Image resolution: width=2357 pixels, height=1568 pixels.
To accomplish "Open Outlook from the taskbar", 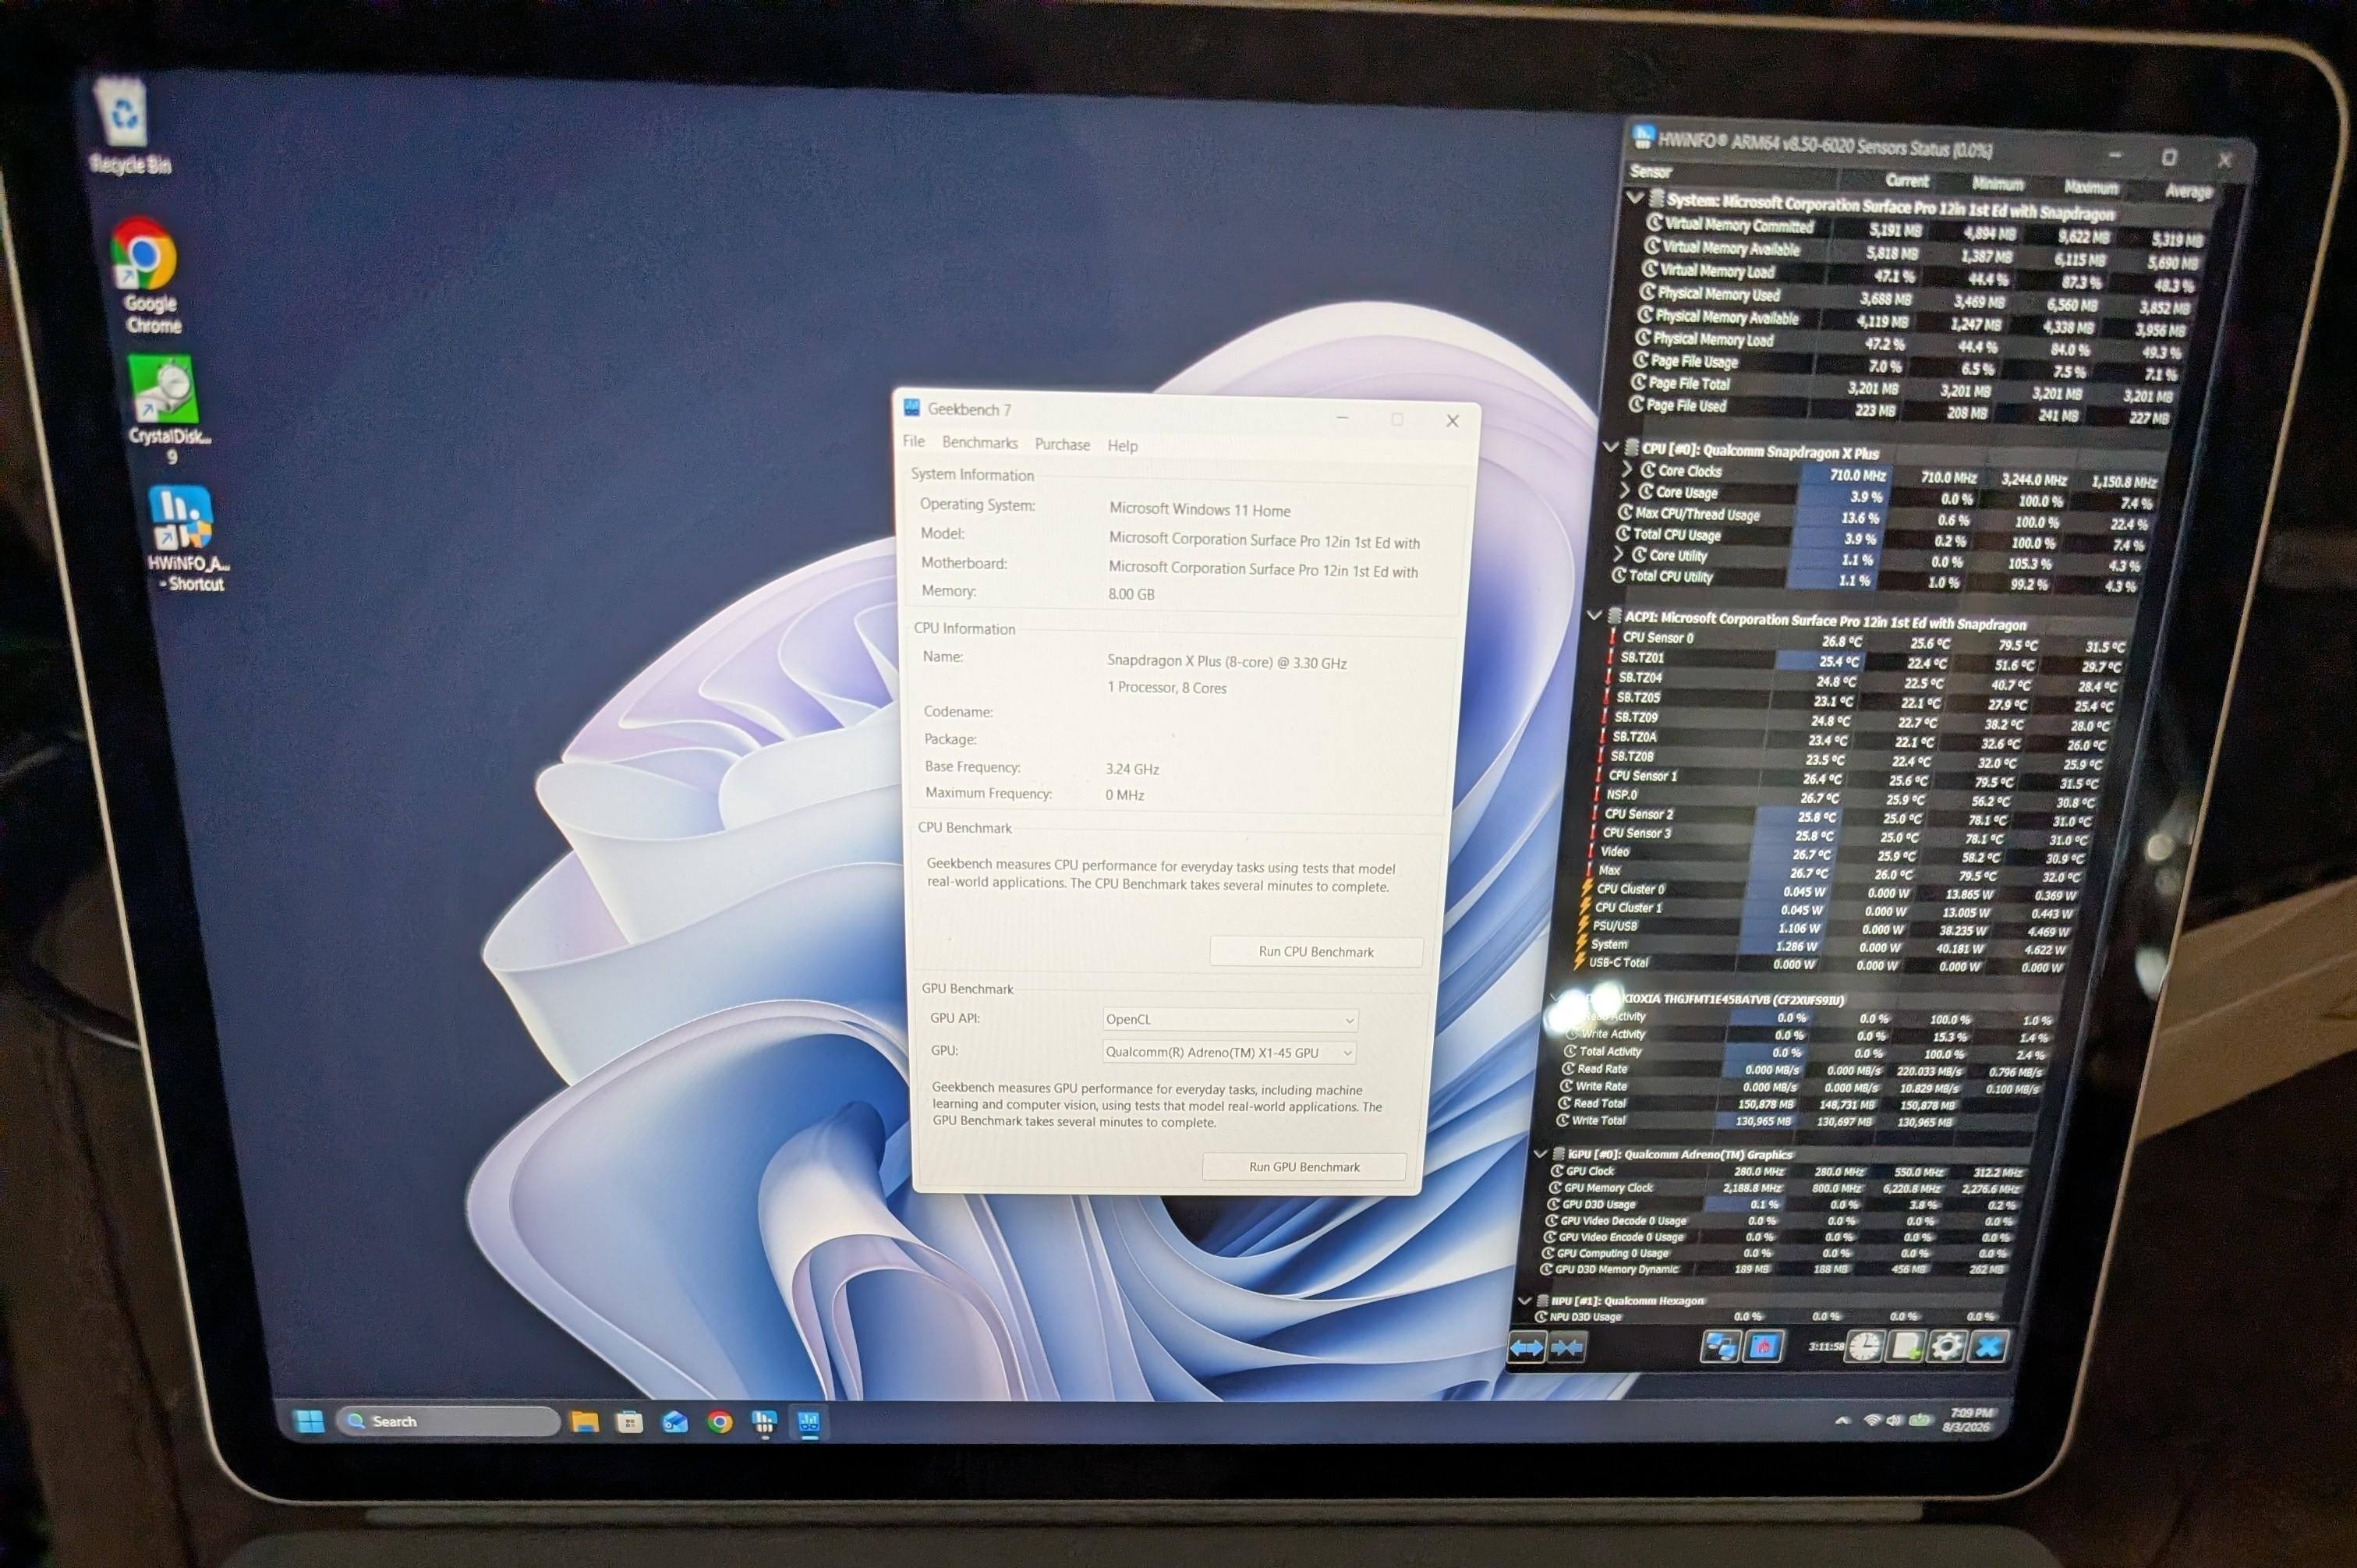I will point(675,1421).
